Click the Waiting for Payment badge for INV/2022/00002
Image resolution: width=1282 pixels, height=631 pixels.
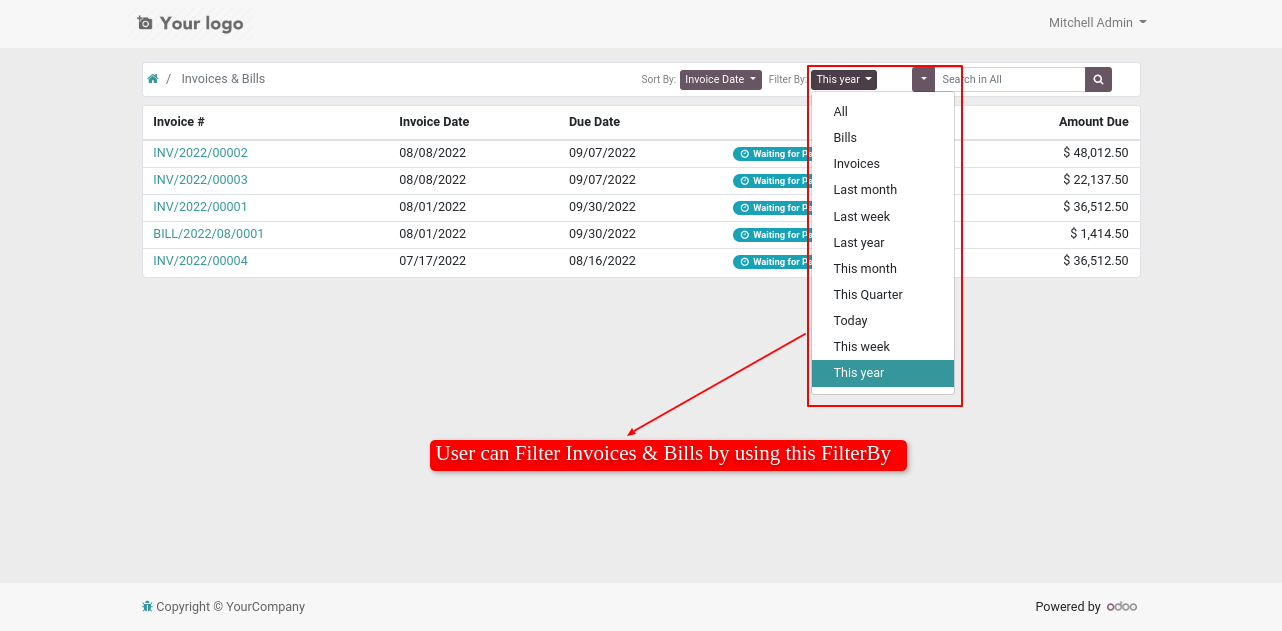(771, 154)
